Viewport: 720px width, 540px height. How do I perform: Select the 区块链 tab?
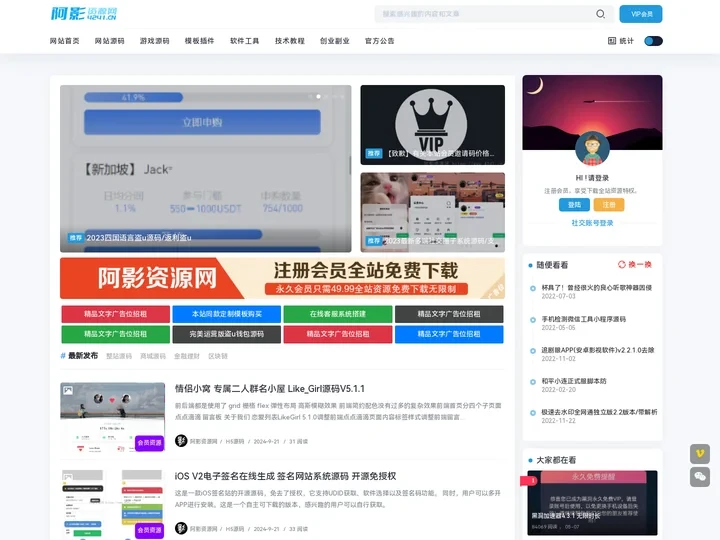point(218,356)
